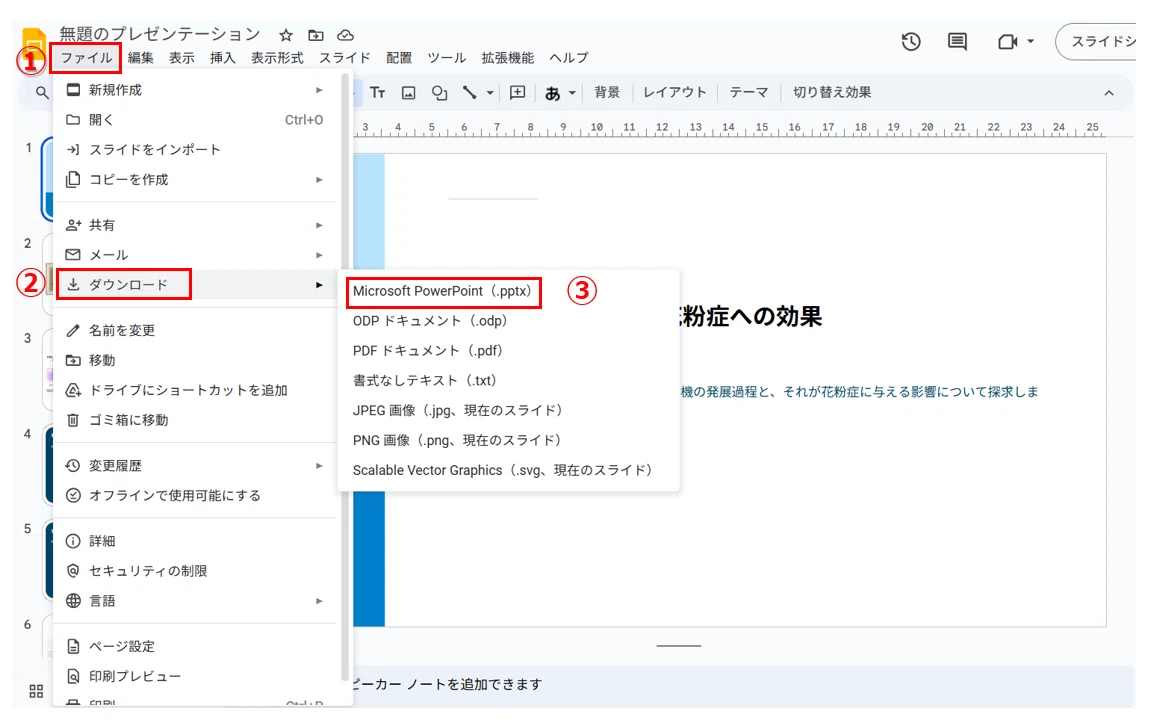Click the grid view icon at bottom left
Screen dimensions: 1169x727
[36, 691]
